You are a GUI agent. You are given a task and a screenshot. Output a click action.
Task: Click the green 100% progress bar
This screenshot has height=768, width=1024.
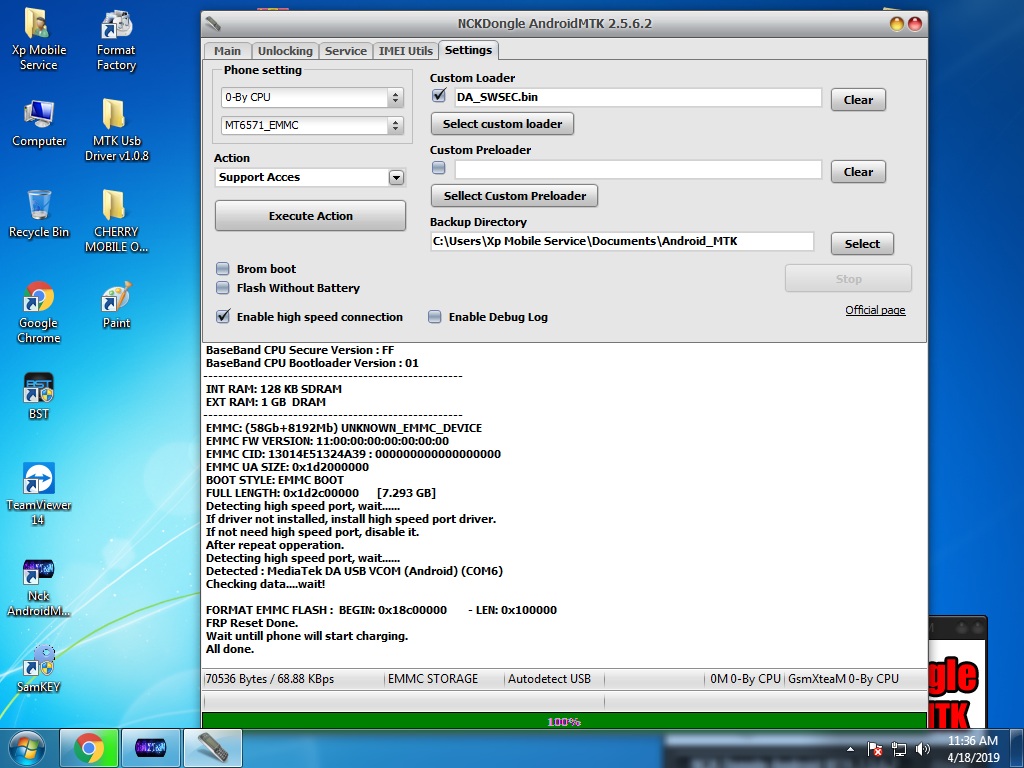click(x=564, y=721)
